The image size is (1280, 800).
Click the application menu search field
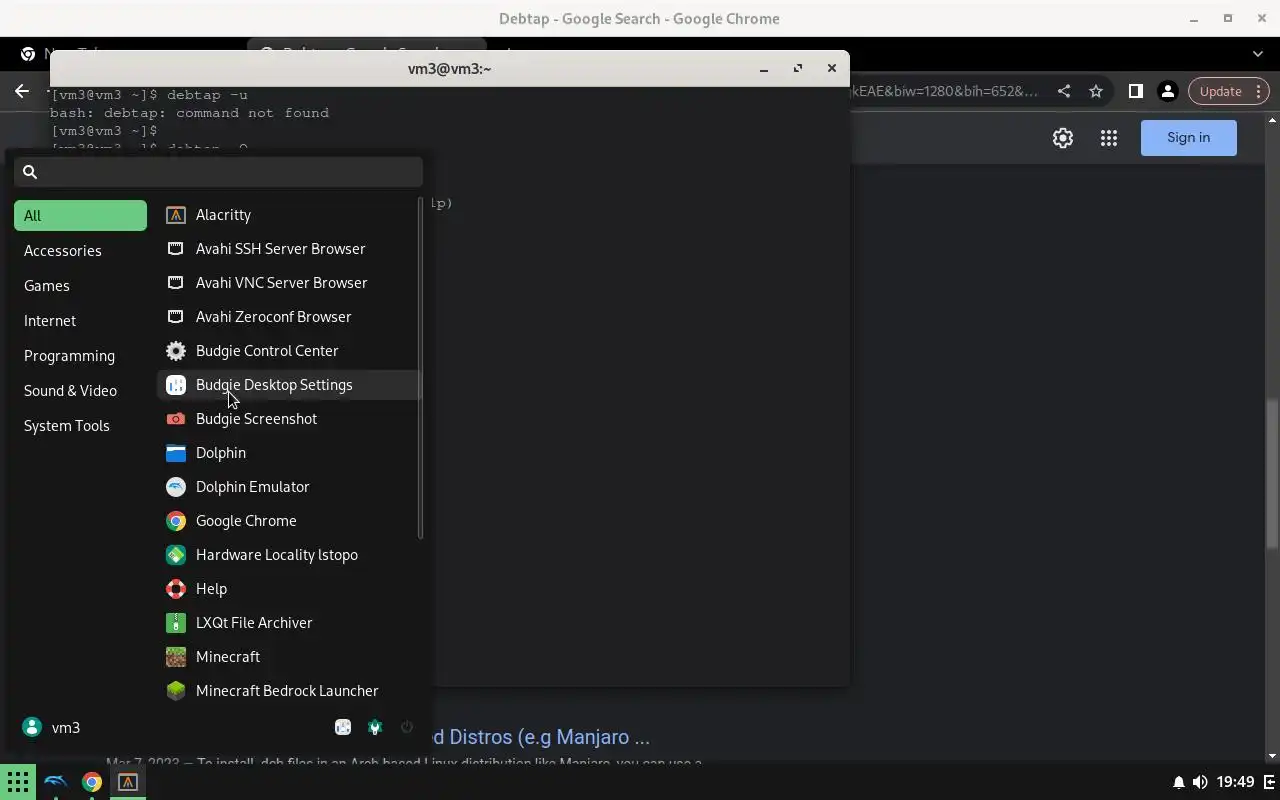coord(218,172)
